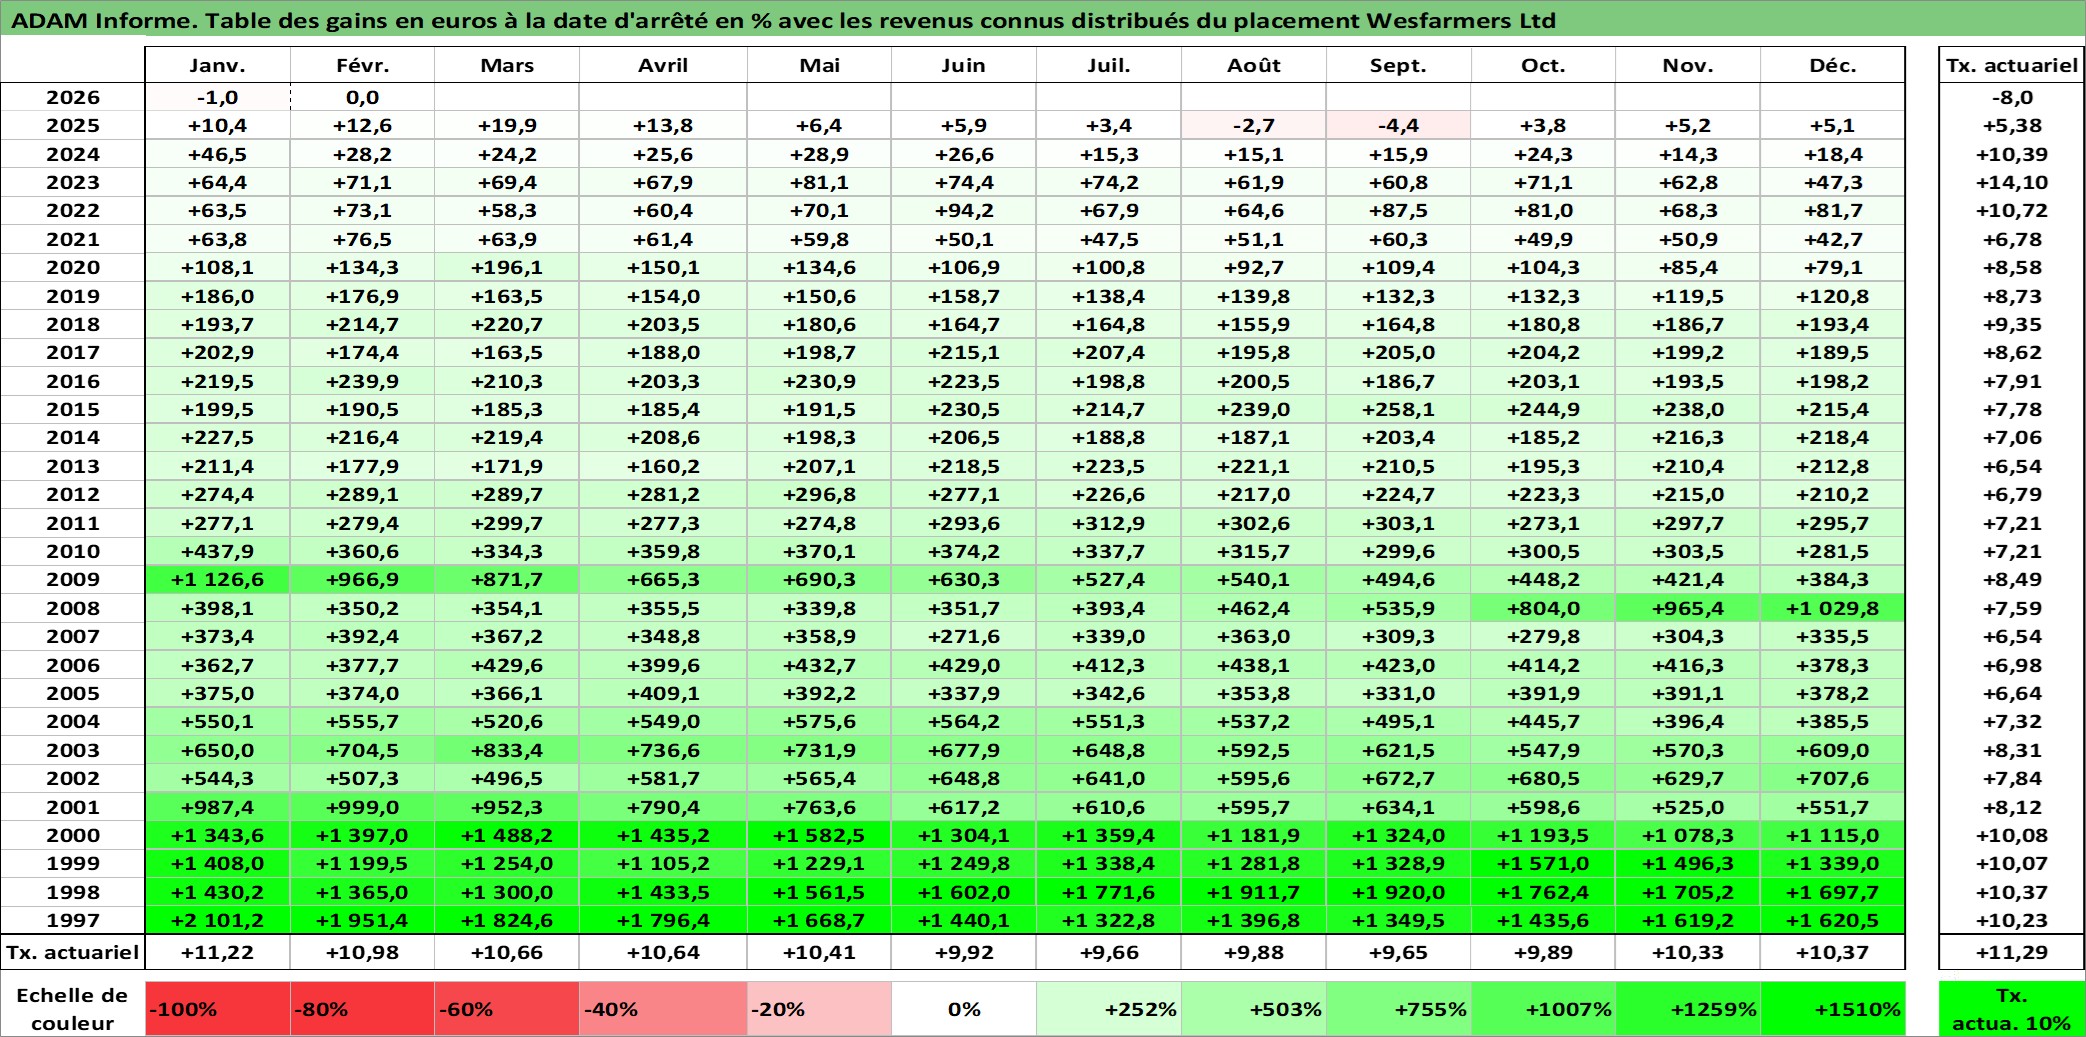The height and width of the screenshot is (1037, 2086).
Task: Click the Tx. actua. 10% green box
Action: click(x=2012, y=1009)
